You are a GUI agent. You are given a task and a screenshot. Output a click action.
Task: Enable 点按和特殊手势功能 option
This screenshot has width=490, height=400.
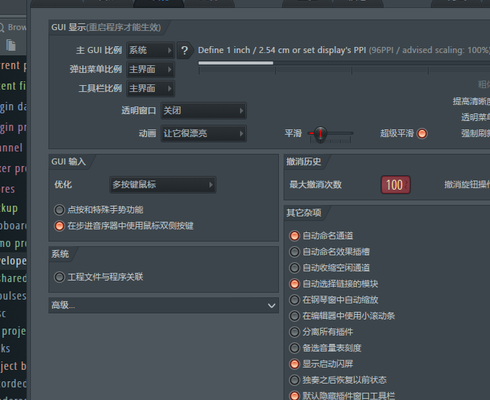pyautogui.click(x=59, y=210)
